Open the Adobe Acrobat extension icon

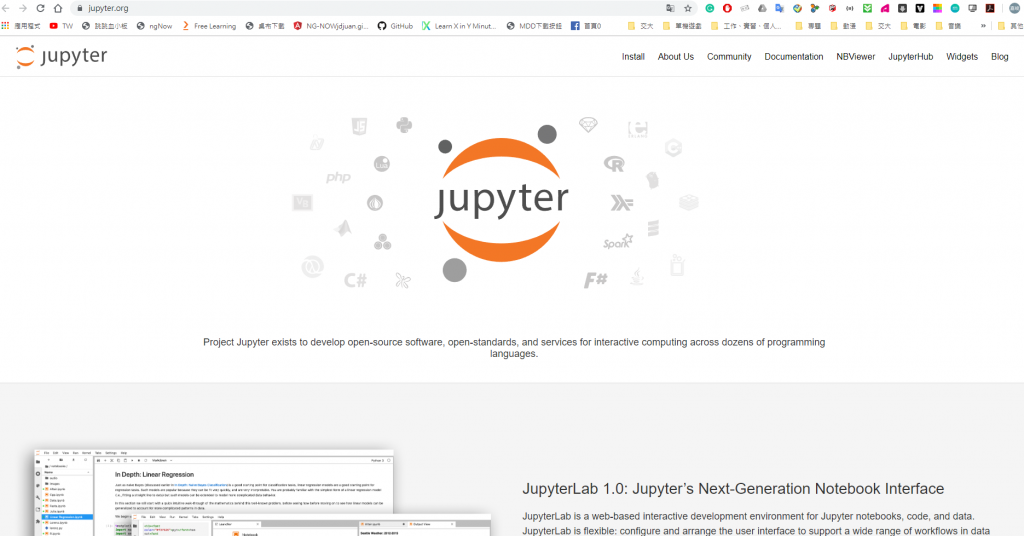990,8
